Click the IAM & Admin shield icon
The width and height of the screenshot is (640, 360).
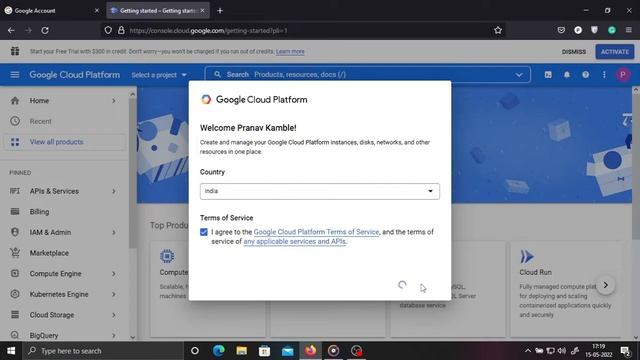(x=15, y=232)
